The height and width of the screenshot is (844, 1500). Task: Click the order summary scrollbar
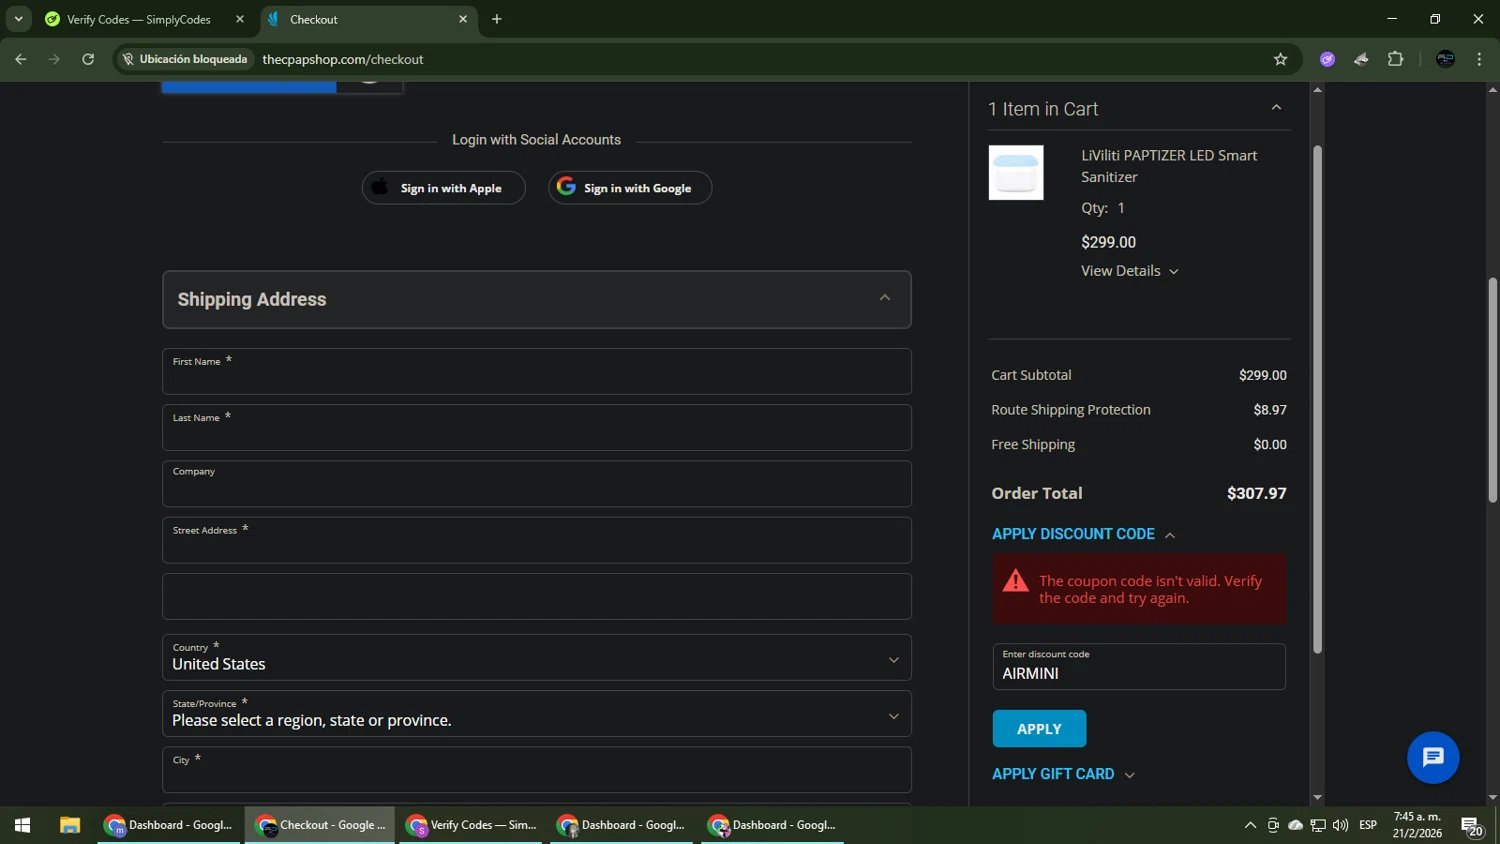coord(1317,400)
